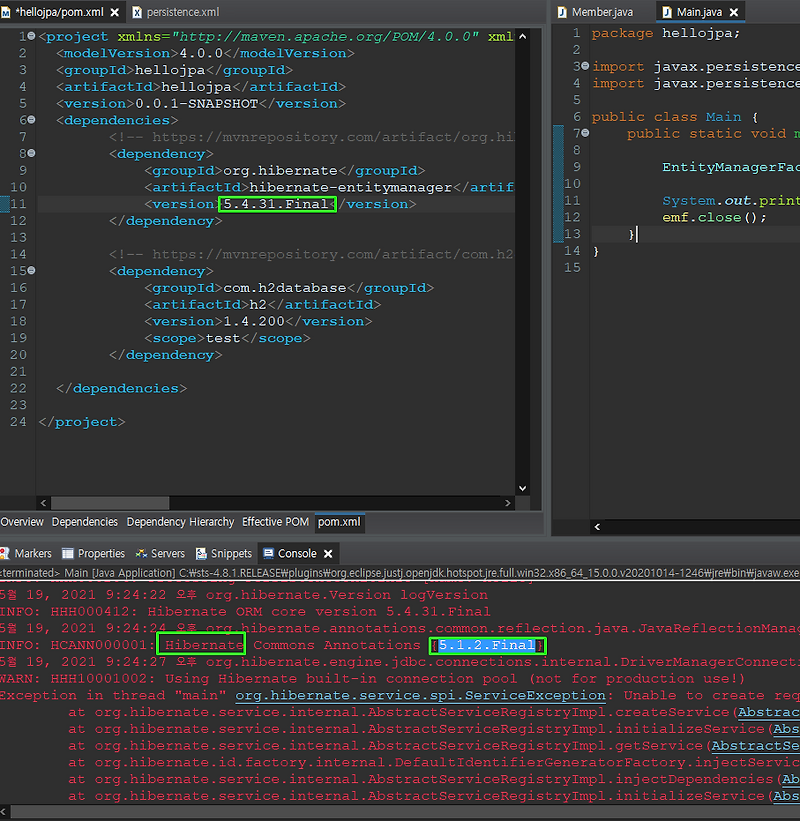The width and height of the screenshot is (800, 821).
Task: Open the Effective POM tab
Action: click(x=275, y=522)
